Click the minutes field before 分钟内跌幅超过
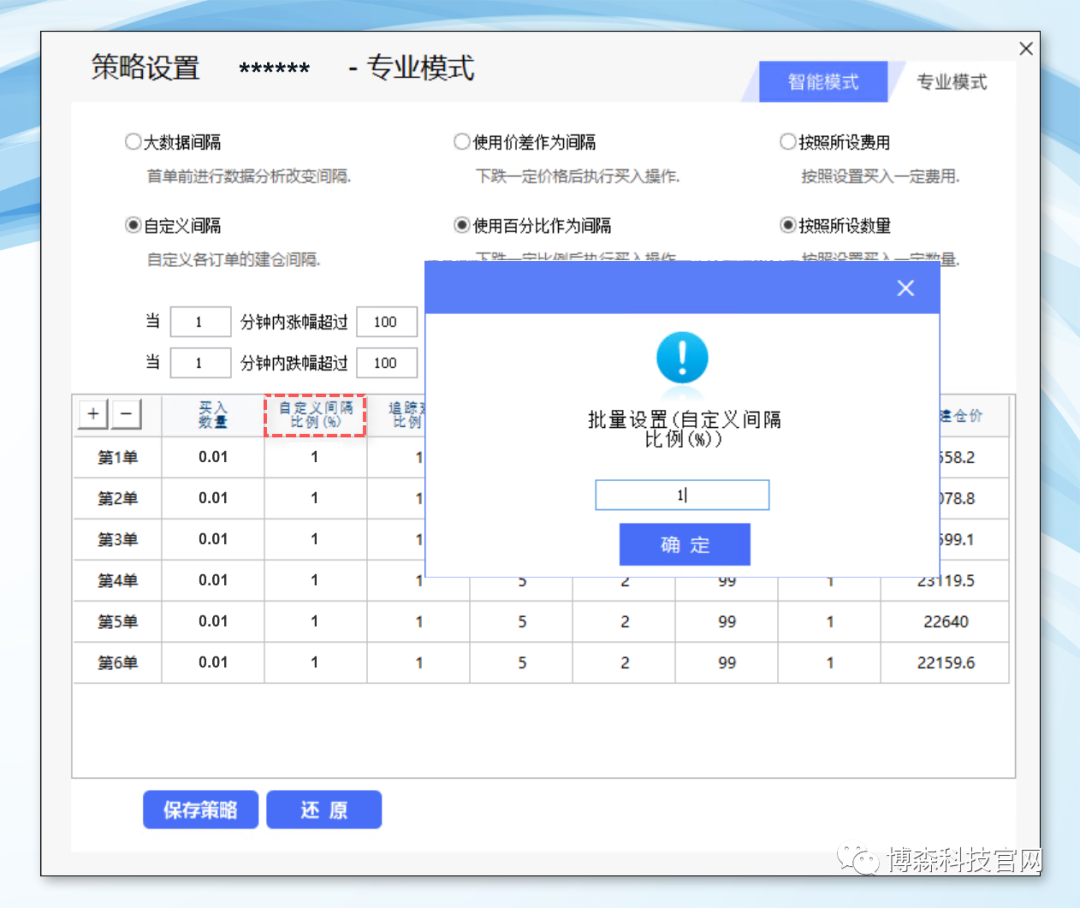Image resolution: width=1080 pixels, height=908 pixels. pos(200,363)
